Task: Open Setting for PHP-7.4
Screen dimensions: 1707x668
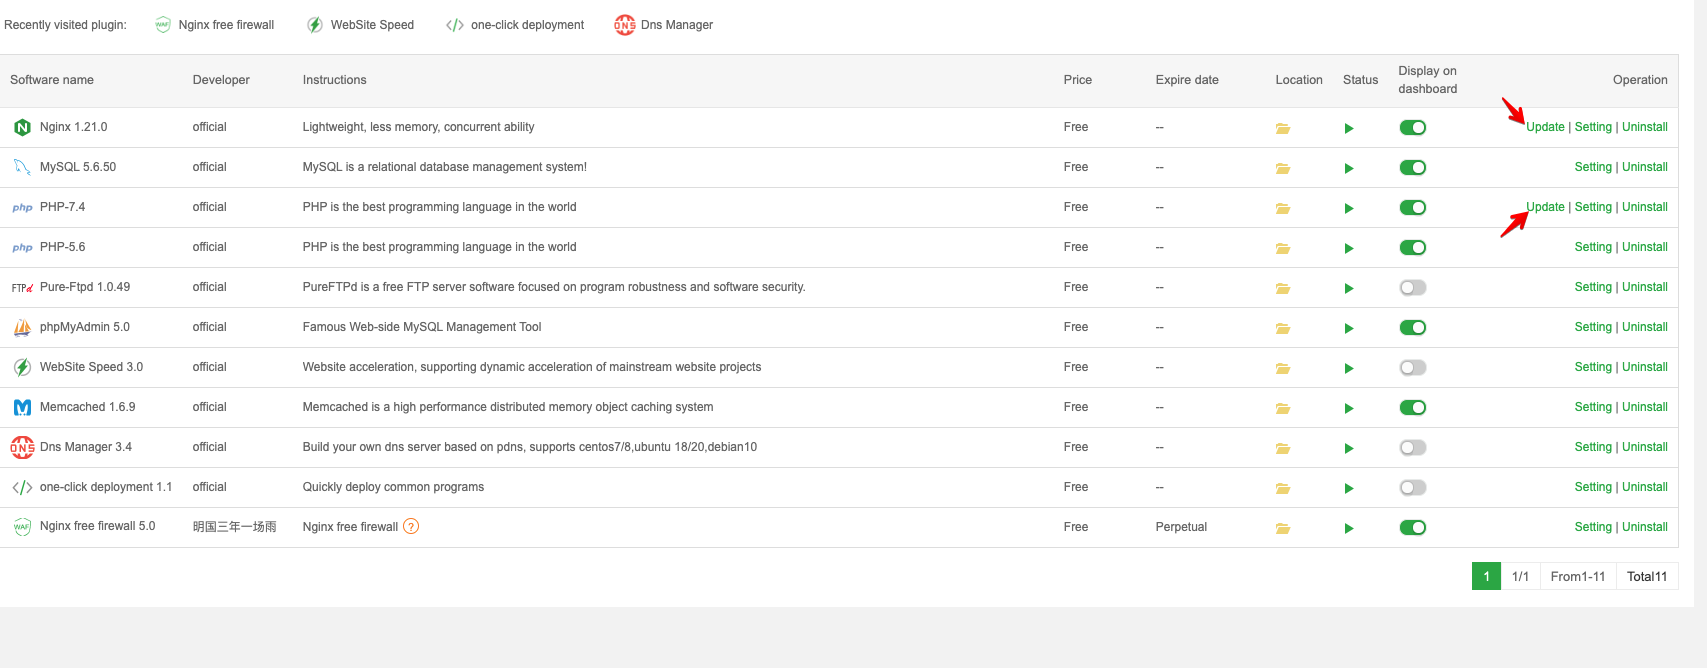Action: point(1593,207)
